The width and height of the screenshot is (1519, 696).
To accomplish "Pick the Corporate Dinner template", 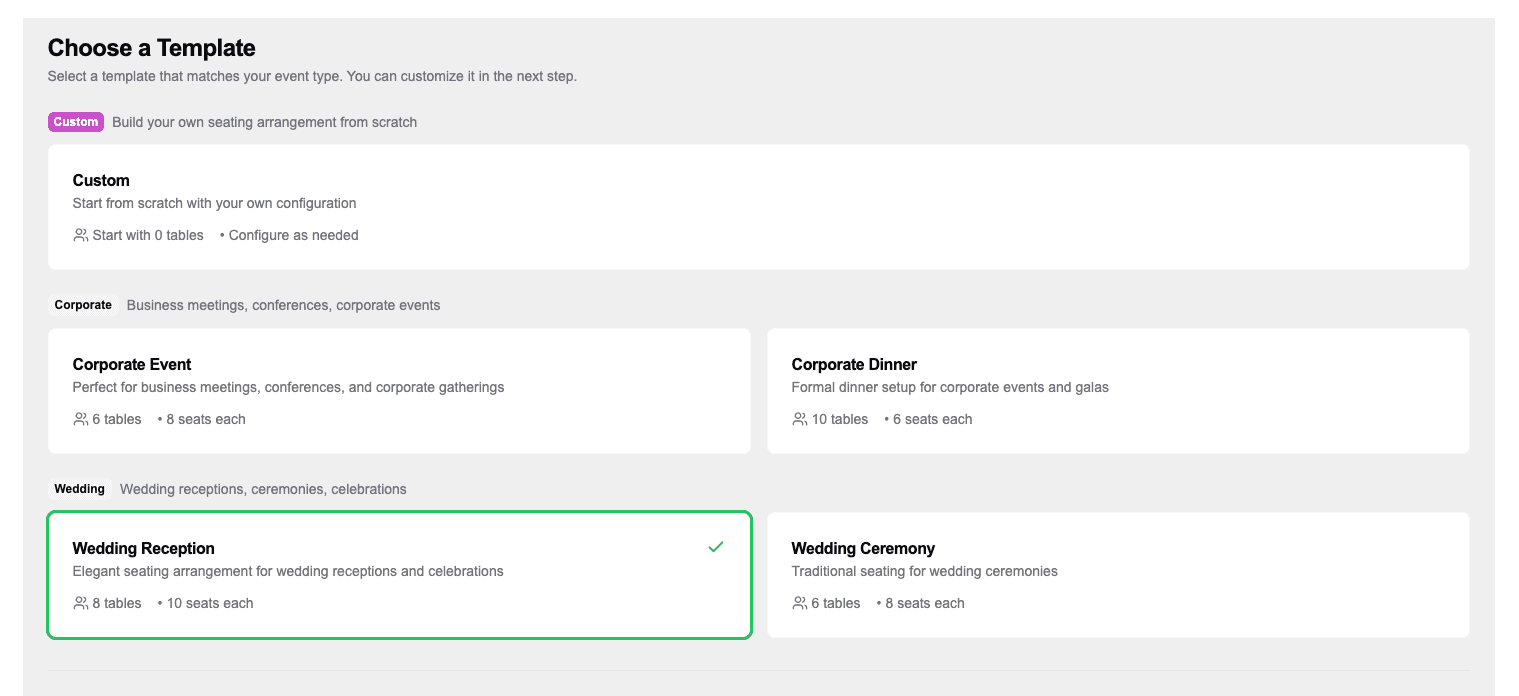I will tap(1117, 391).
